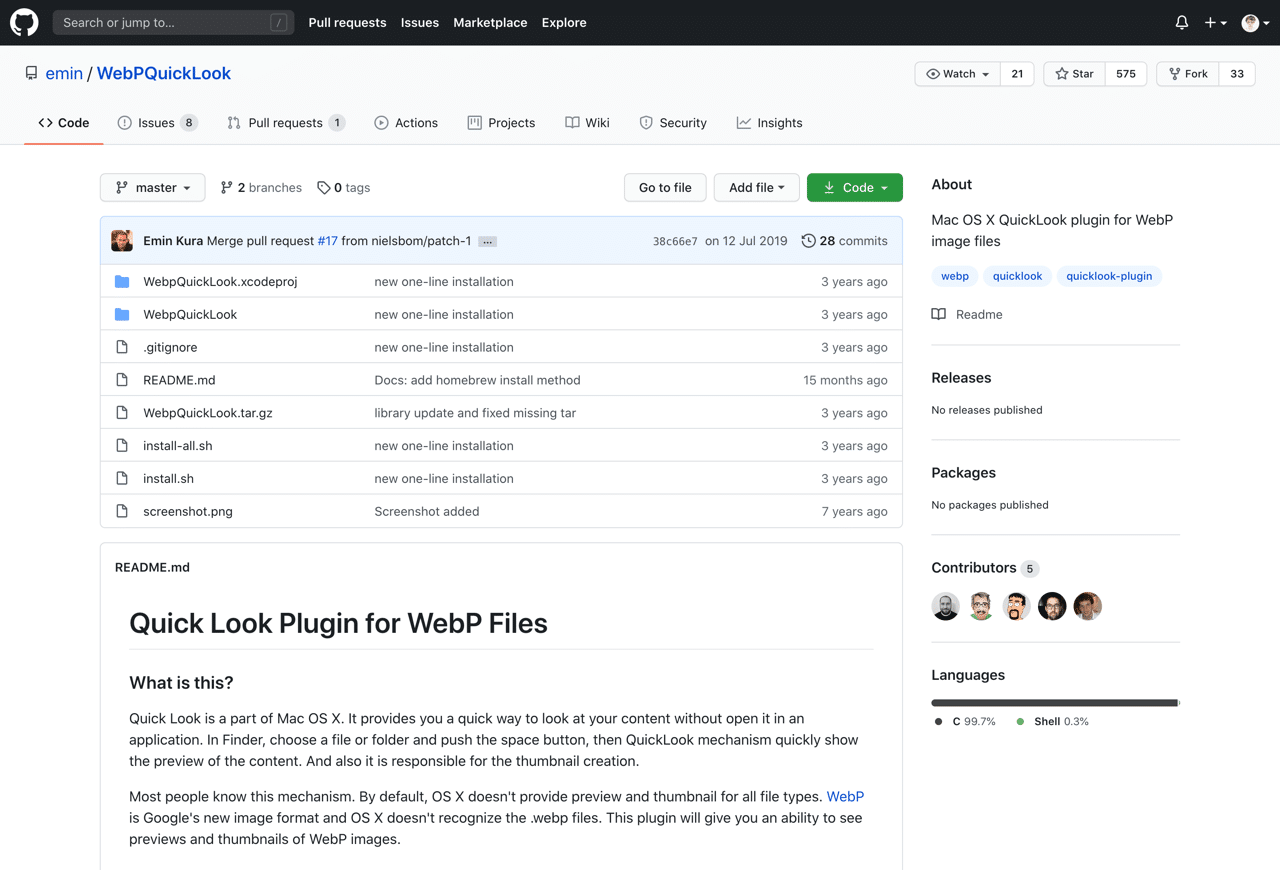This screenshot has height=870, width=1280.
Task: Switch to the repository Pull requests tab
Action: tap(286, 123)
